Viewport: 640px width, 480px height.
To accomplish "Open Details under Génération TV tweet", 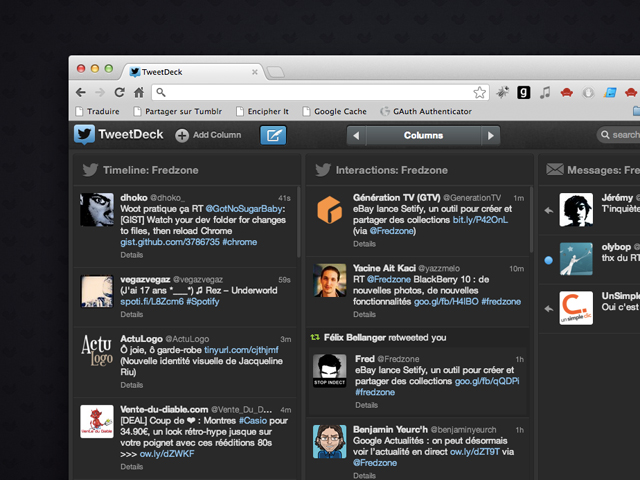I will (364, 244).
